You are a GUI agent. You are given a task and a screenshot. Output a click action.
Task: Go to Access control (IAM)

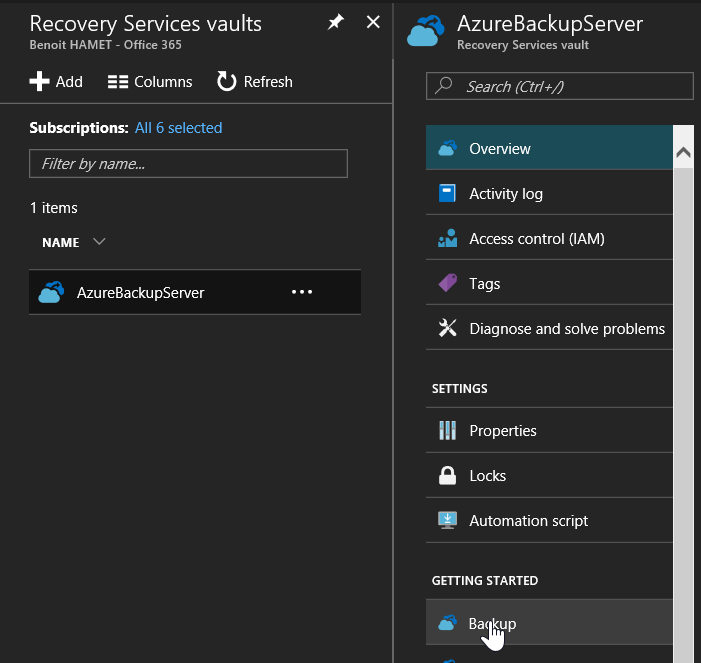(536, 239)
